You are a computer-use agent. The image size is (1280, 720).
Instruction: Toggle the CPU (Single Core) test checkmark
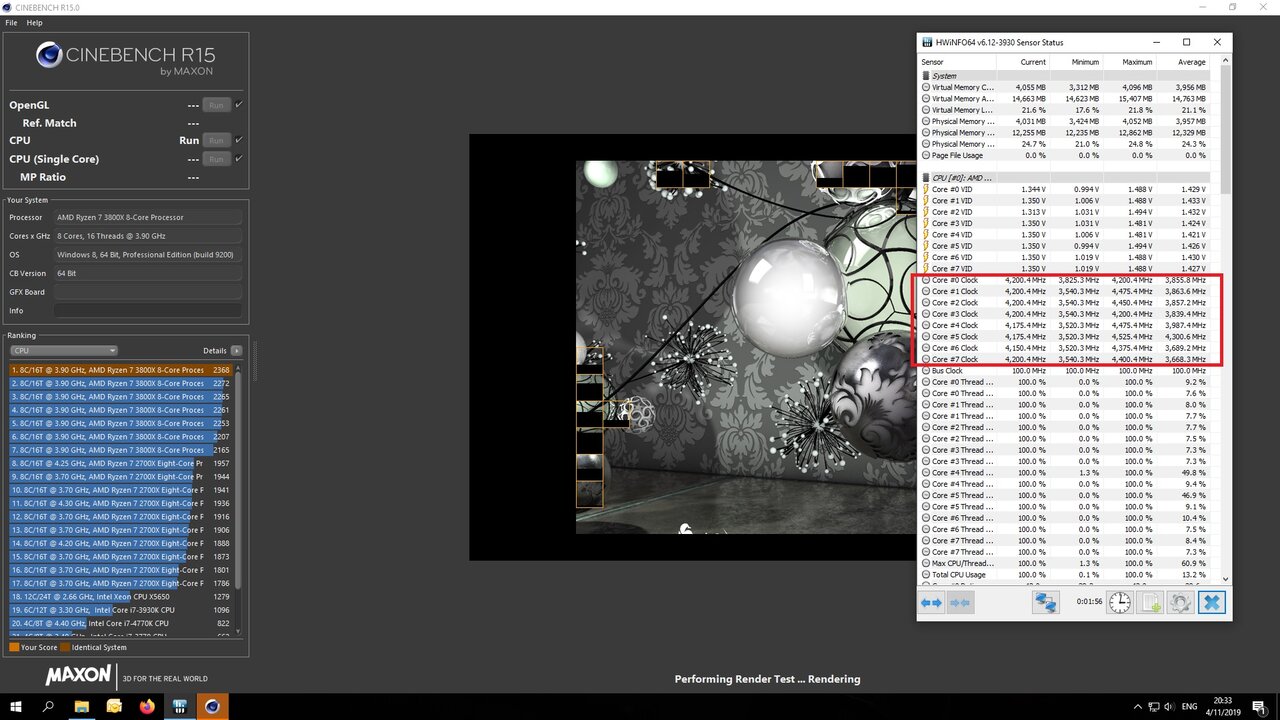point(239,159)
